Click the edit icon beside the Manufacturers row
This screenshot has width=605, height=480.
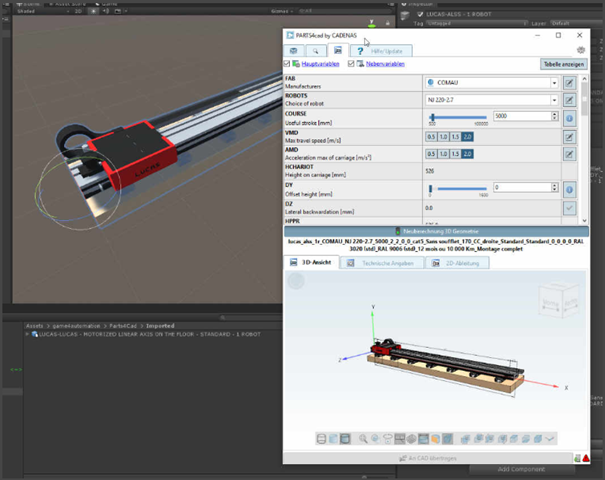click(x=569, y=82)
